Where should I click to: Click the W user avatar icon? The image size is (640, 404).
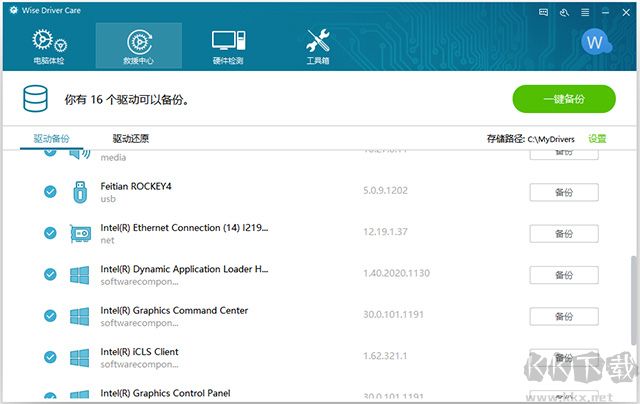point(595,42)
